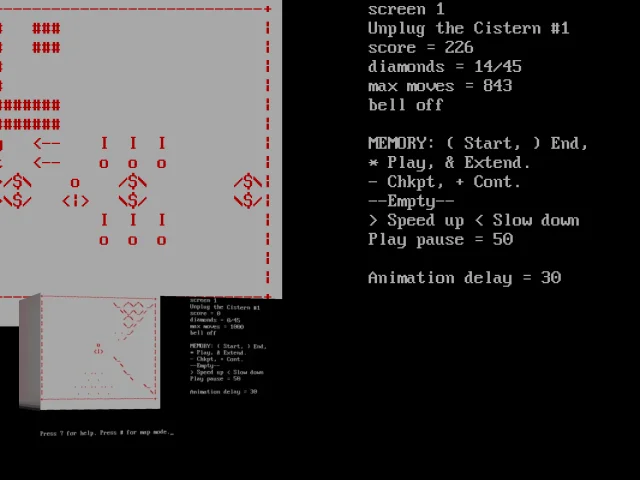Click the 'screen 1' status line

pyautogui.click(x=406, y=9)
